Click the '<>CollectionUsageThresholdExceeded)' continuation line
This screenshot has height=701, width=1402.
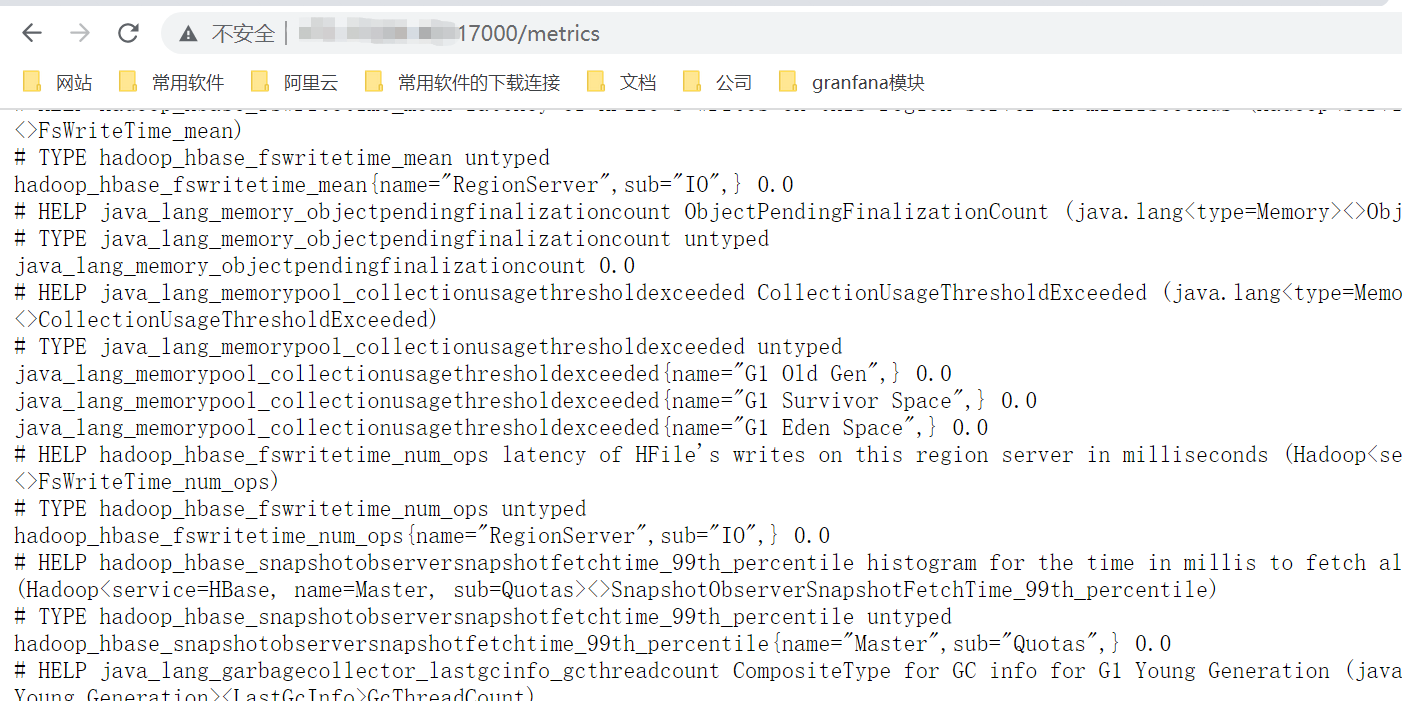[x=226, y=320]
